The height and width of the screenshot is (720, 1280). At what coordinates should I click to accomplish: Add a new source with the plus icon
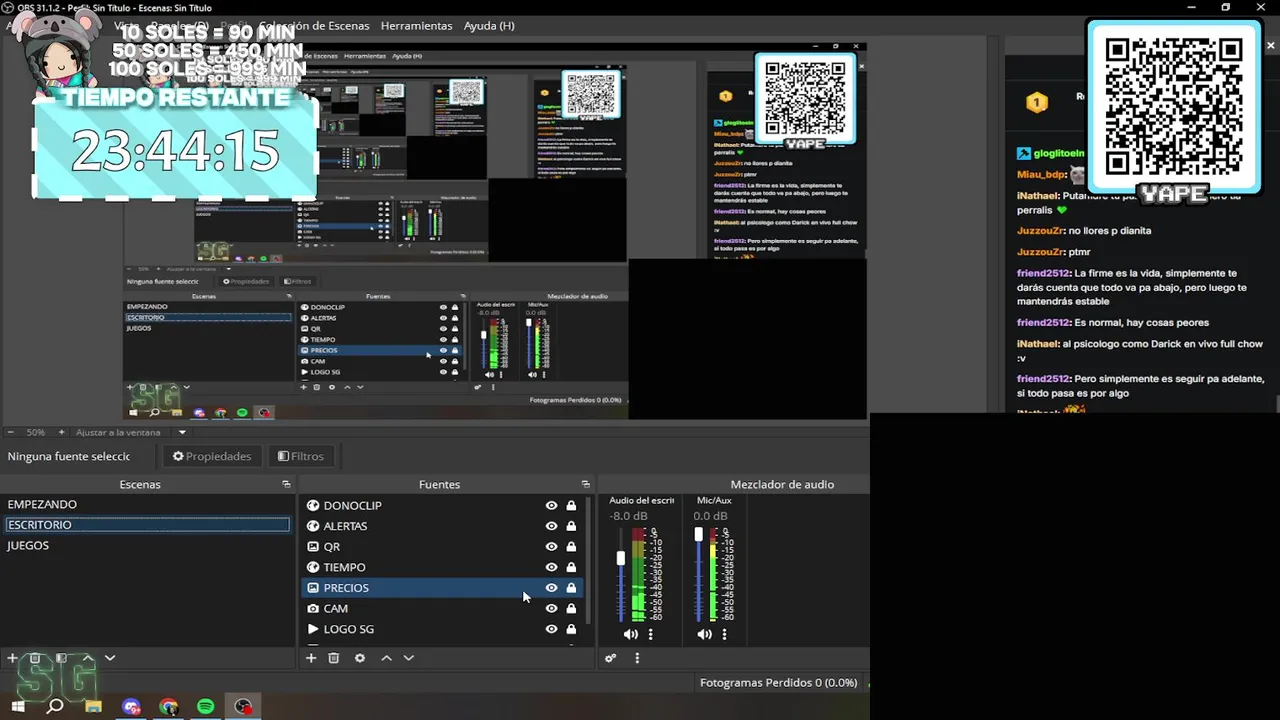tap(311, 658)
